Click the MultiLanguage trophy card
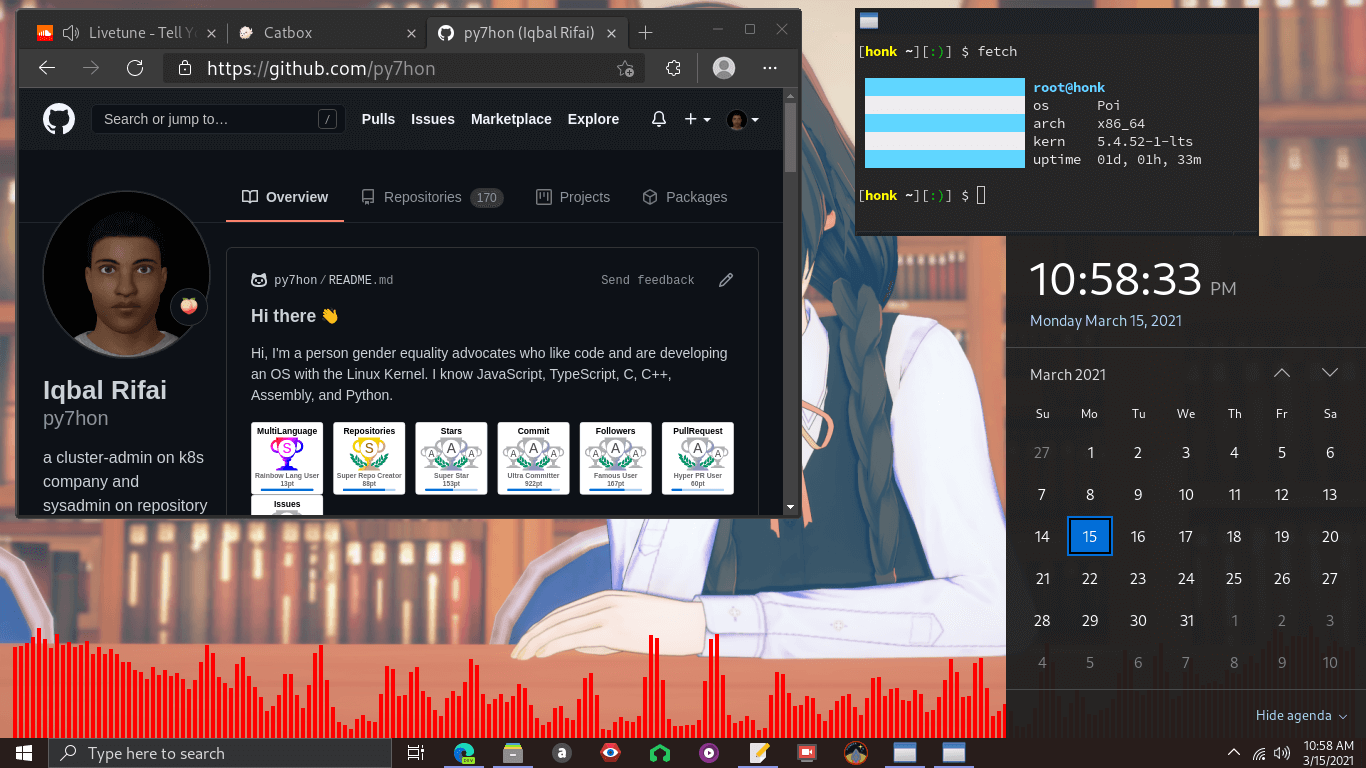Viewport: 1366px width, 768px height. pyautogui.click(x=287, y=458)
